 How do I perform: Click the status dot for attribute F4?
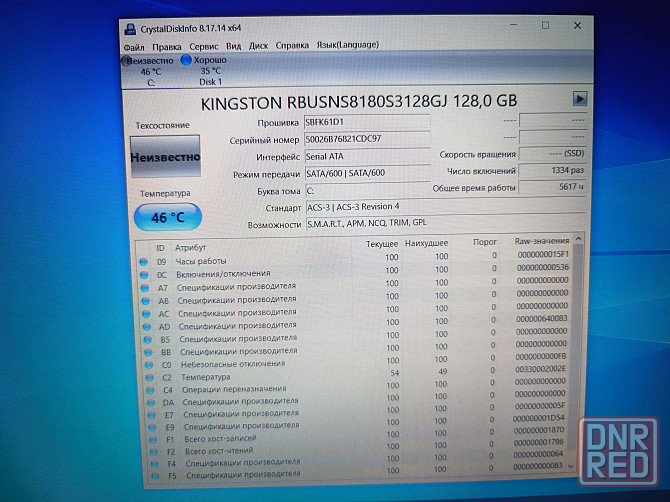[x=155, y=464]
